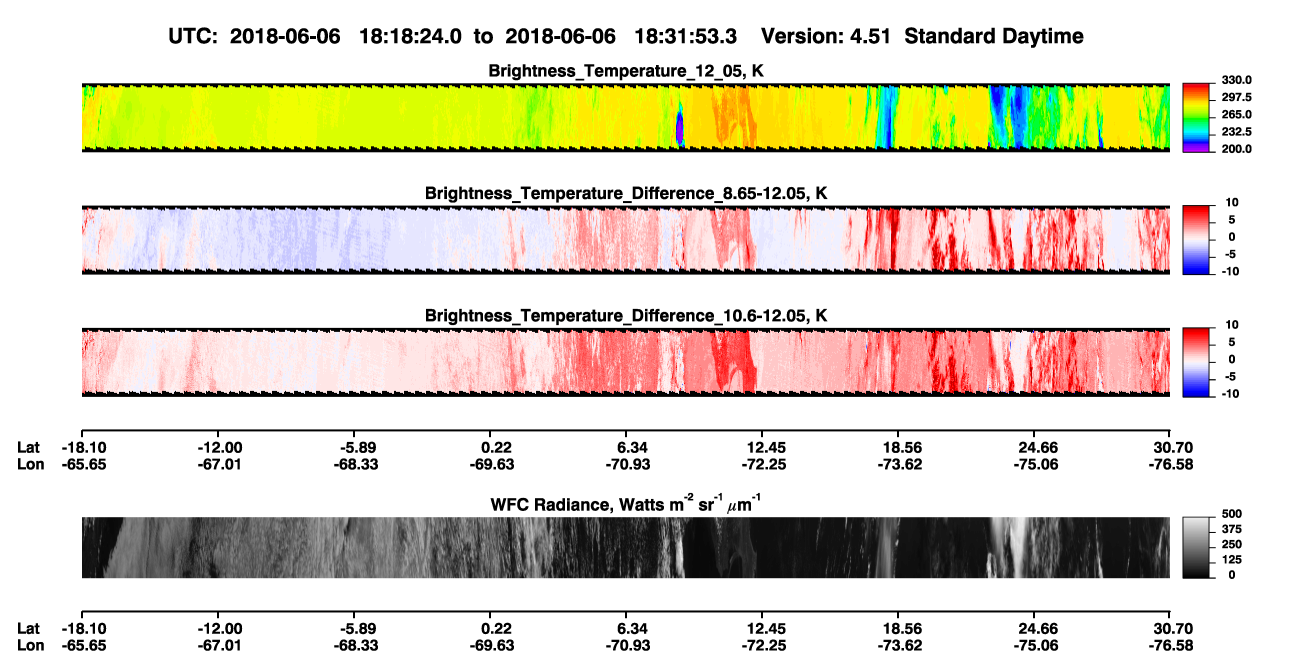Image resolution: width=1300 pixels, height=667 pixels.
Task: Click the end time 18:31:53.3 in the title
Action: (685, 36)
